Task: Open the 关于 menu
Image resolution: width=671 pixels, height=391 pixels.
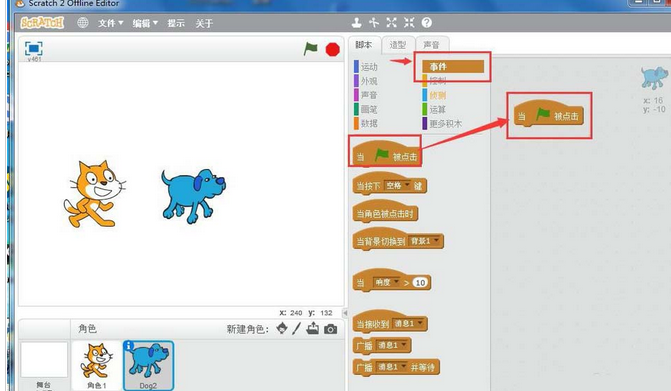Action: coord(204,23)
